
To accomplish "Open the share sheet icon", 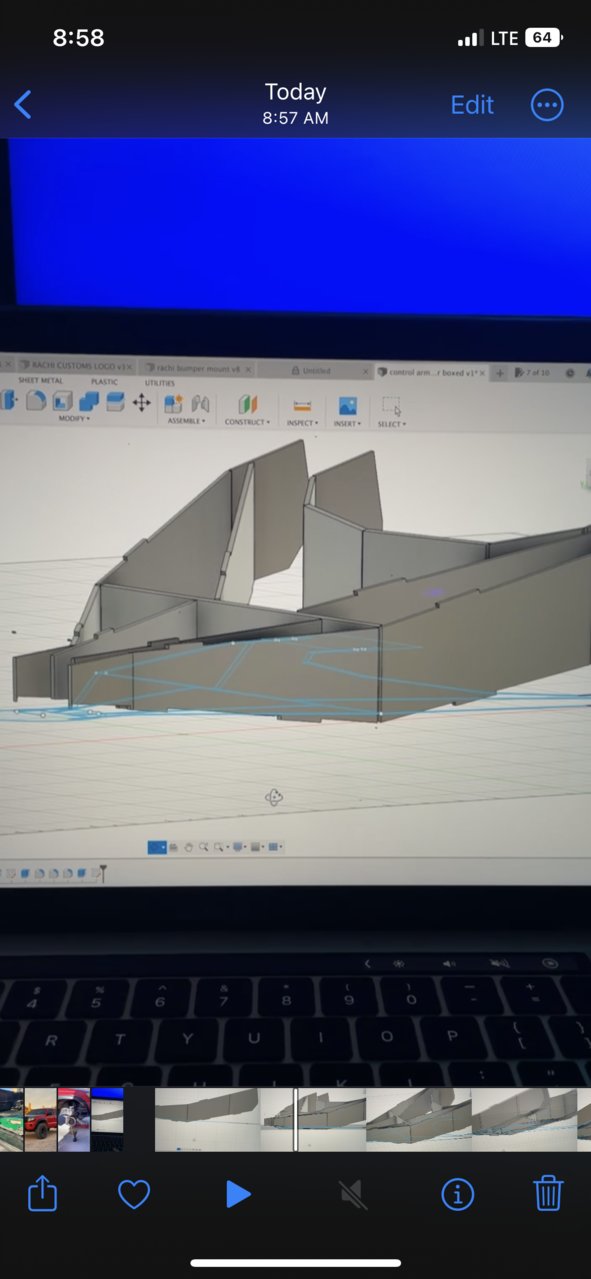I will (x=42, y=1193).
